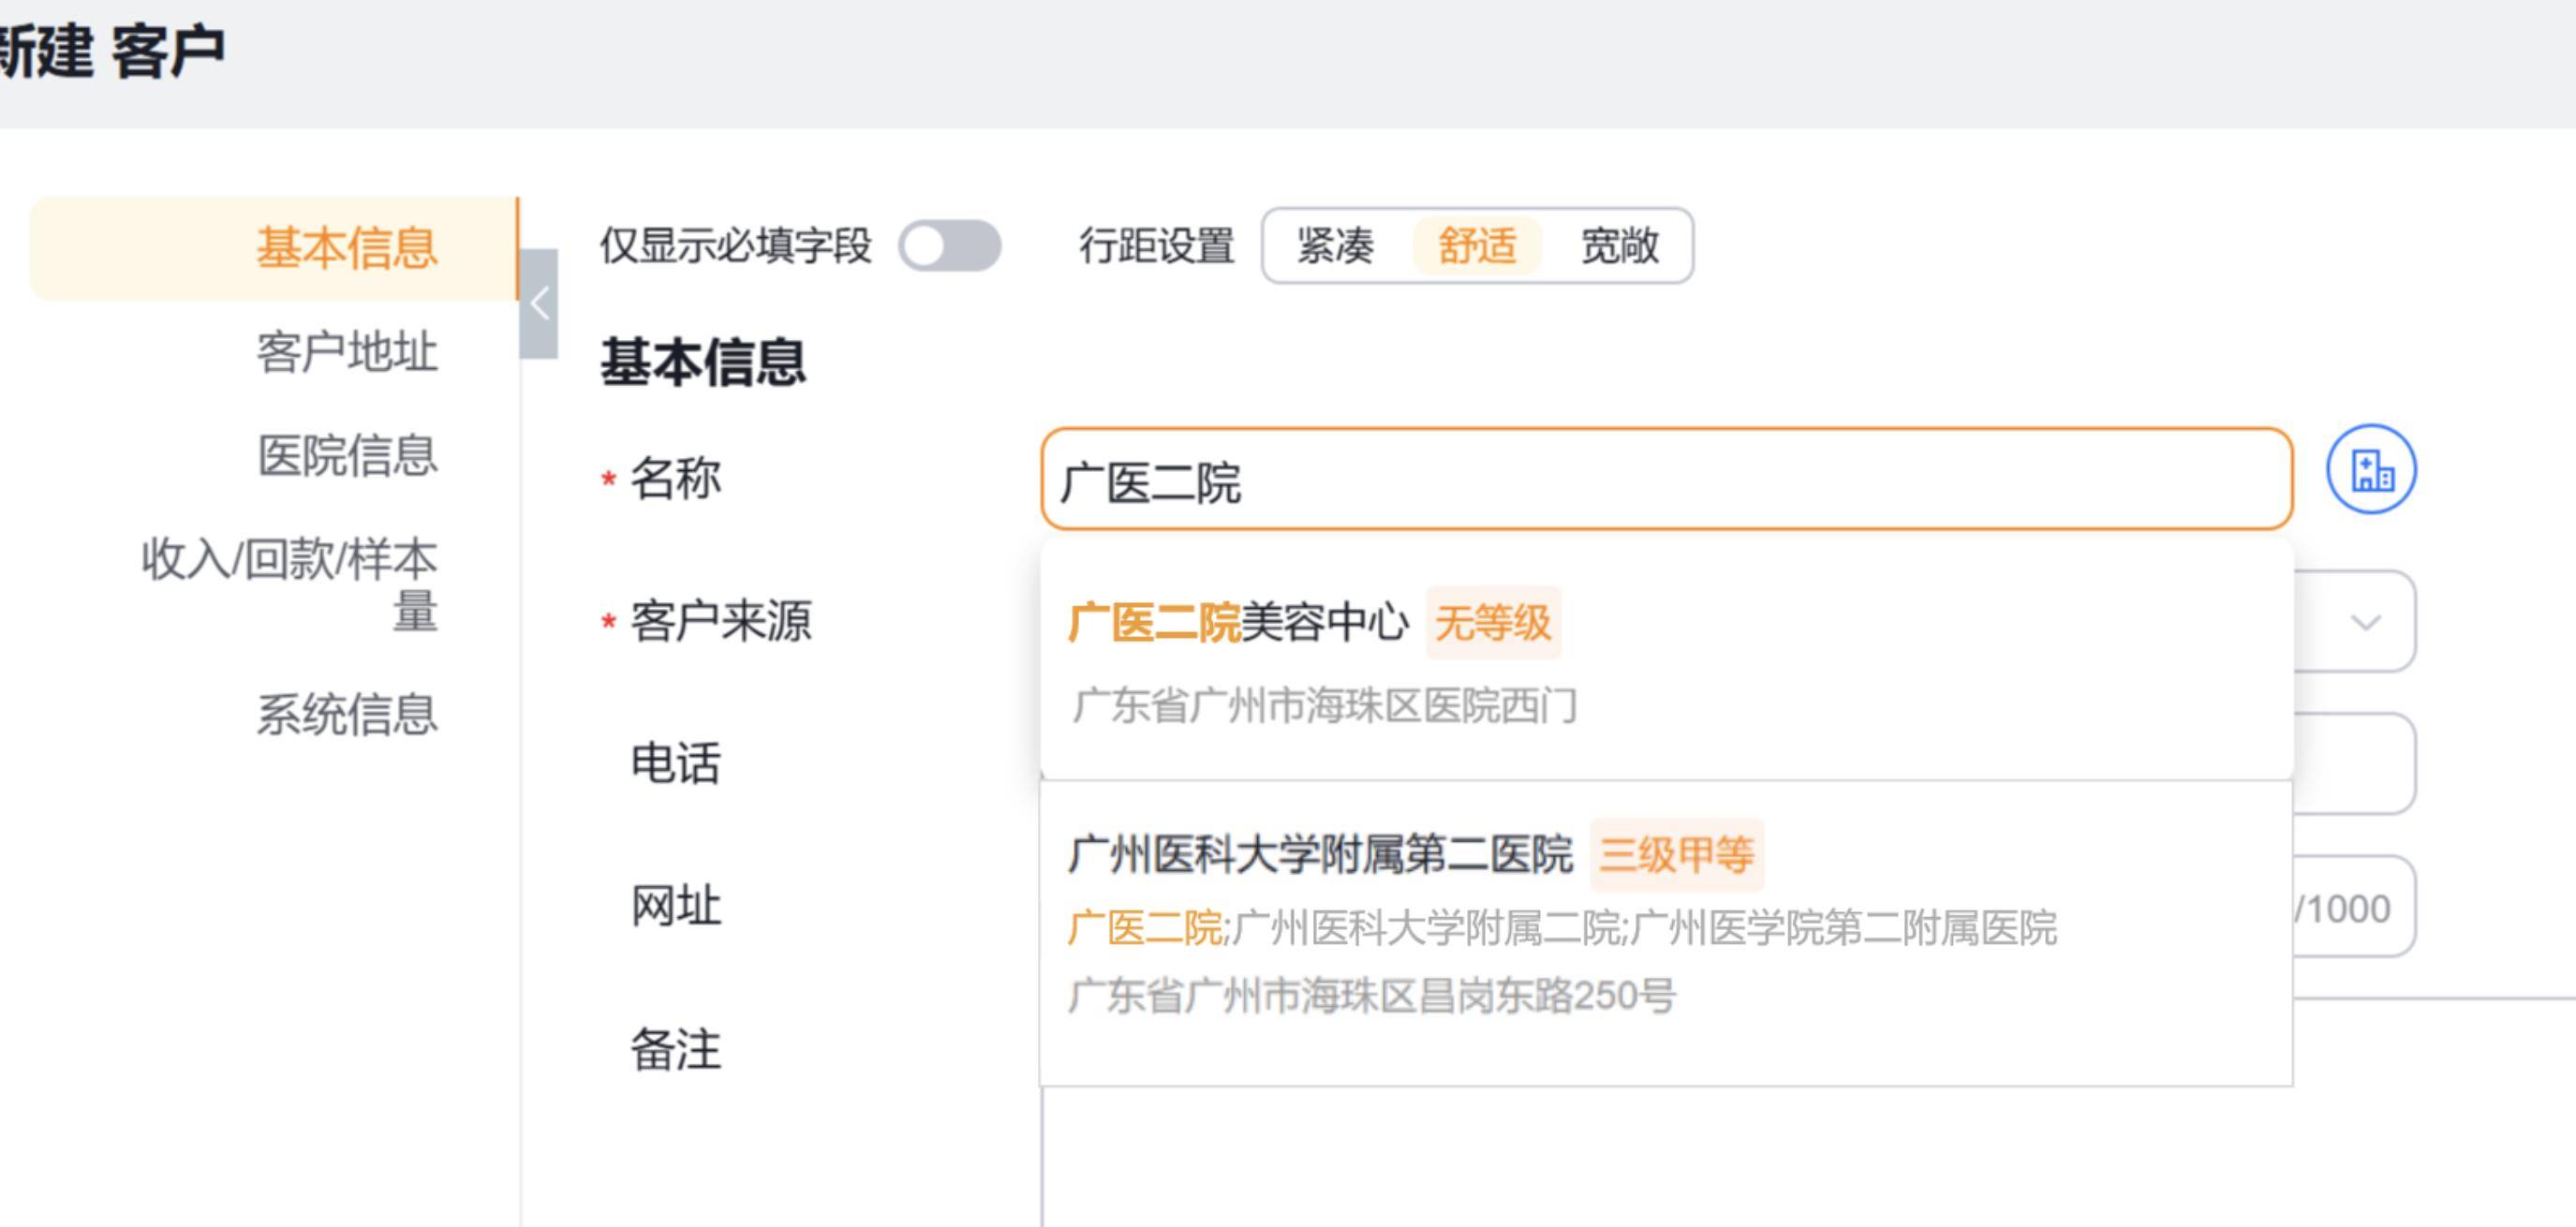Select 宽敞 line spacing option
Image resolution: width=2576 pixels, height=1227 pixels.
pos(1619,246)
